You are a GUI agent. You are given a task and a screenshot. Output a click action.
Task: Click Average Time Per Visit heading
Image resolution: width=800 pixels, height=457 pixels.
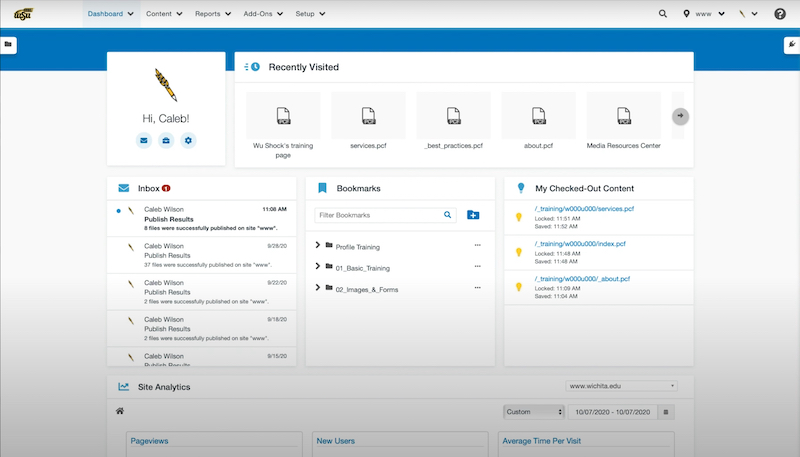[x=541, y=441]
